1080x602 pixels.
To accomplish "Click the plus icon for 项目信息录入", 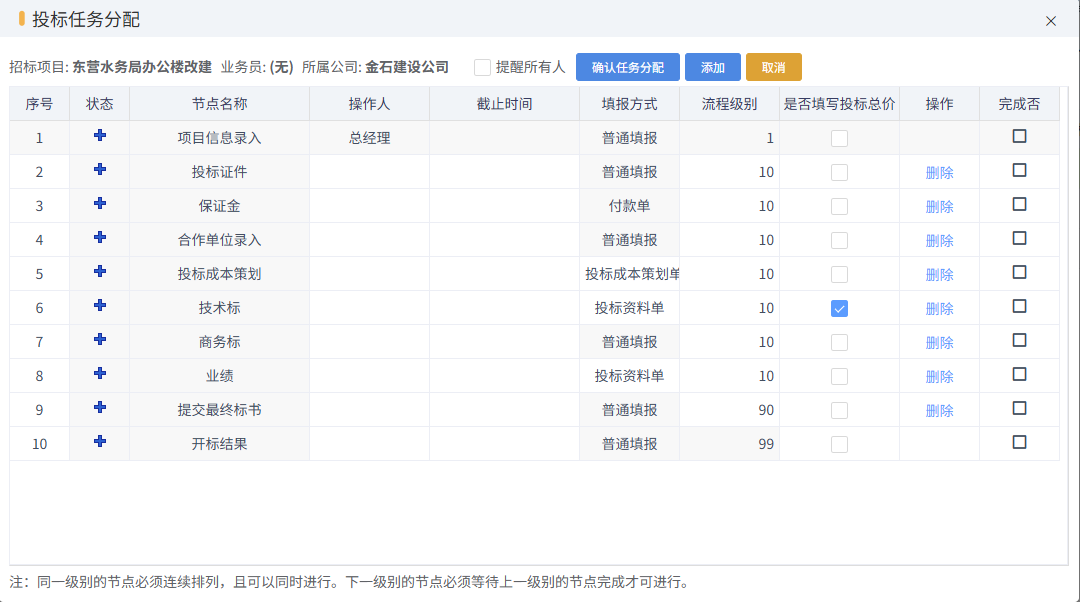I will 99,138.
